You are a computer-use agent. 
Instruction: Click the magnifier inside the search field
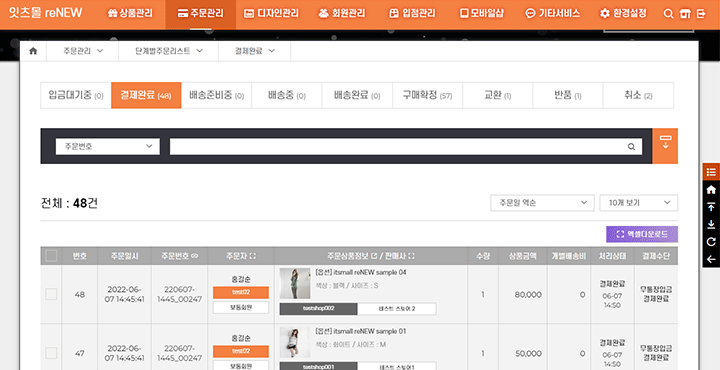631,147
